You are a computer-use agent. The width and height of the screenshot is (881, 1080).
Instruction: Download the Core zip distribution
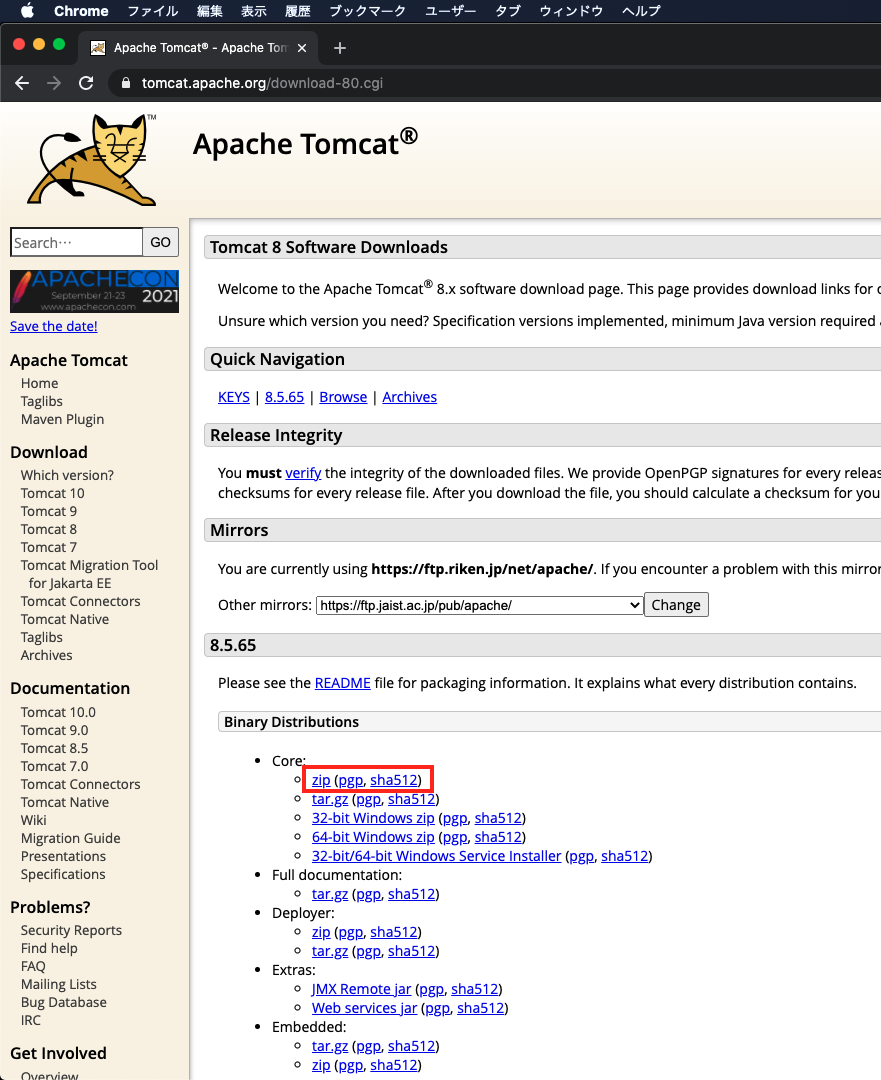(x=321, y=780)
